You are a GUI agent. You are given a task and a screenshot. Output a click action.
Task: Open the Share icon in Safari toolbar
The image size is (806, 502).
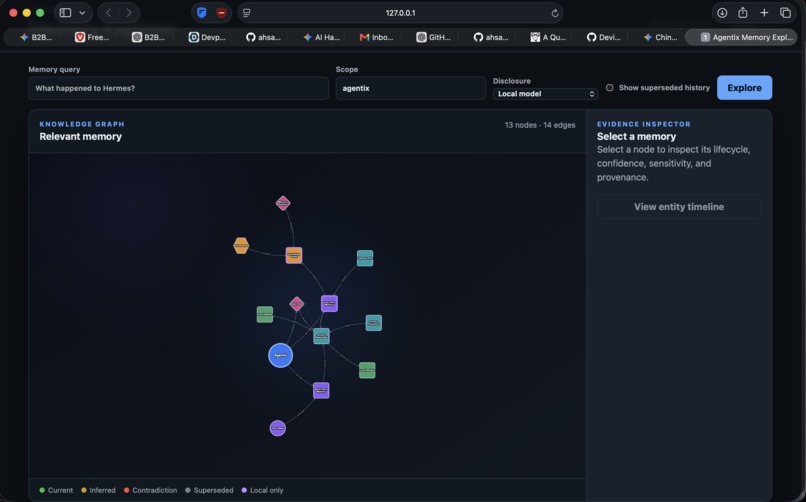coord(743,13)
